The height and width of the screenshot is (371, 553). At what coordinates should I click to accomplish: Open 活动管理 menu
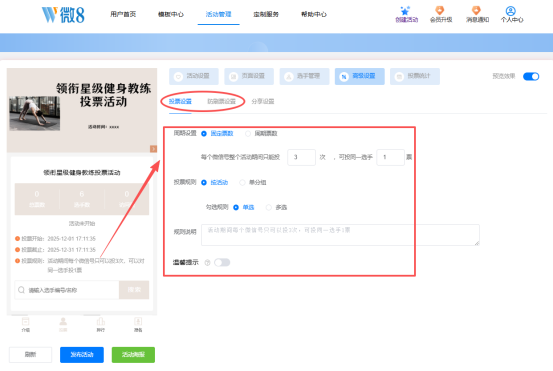pos(218,14)
